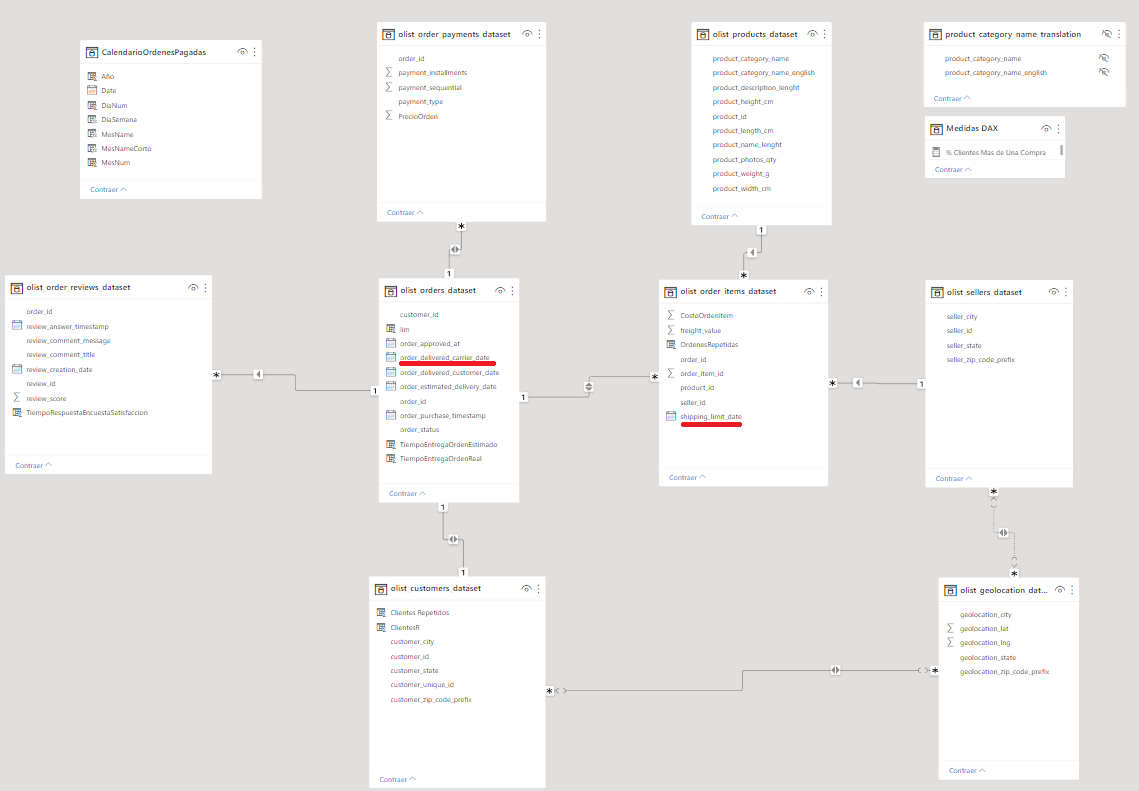Open more options for olist_order_payments_dataset
The width and height of the screenshot is (1139, 791).
539,33
